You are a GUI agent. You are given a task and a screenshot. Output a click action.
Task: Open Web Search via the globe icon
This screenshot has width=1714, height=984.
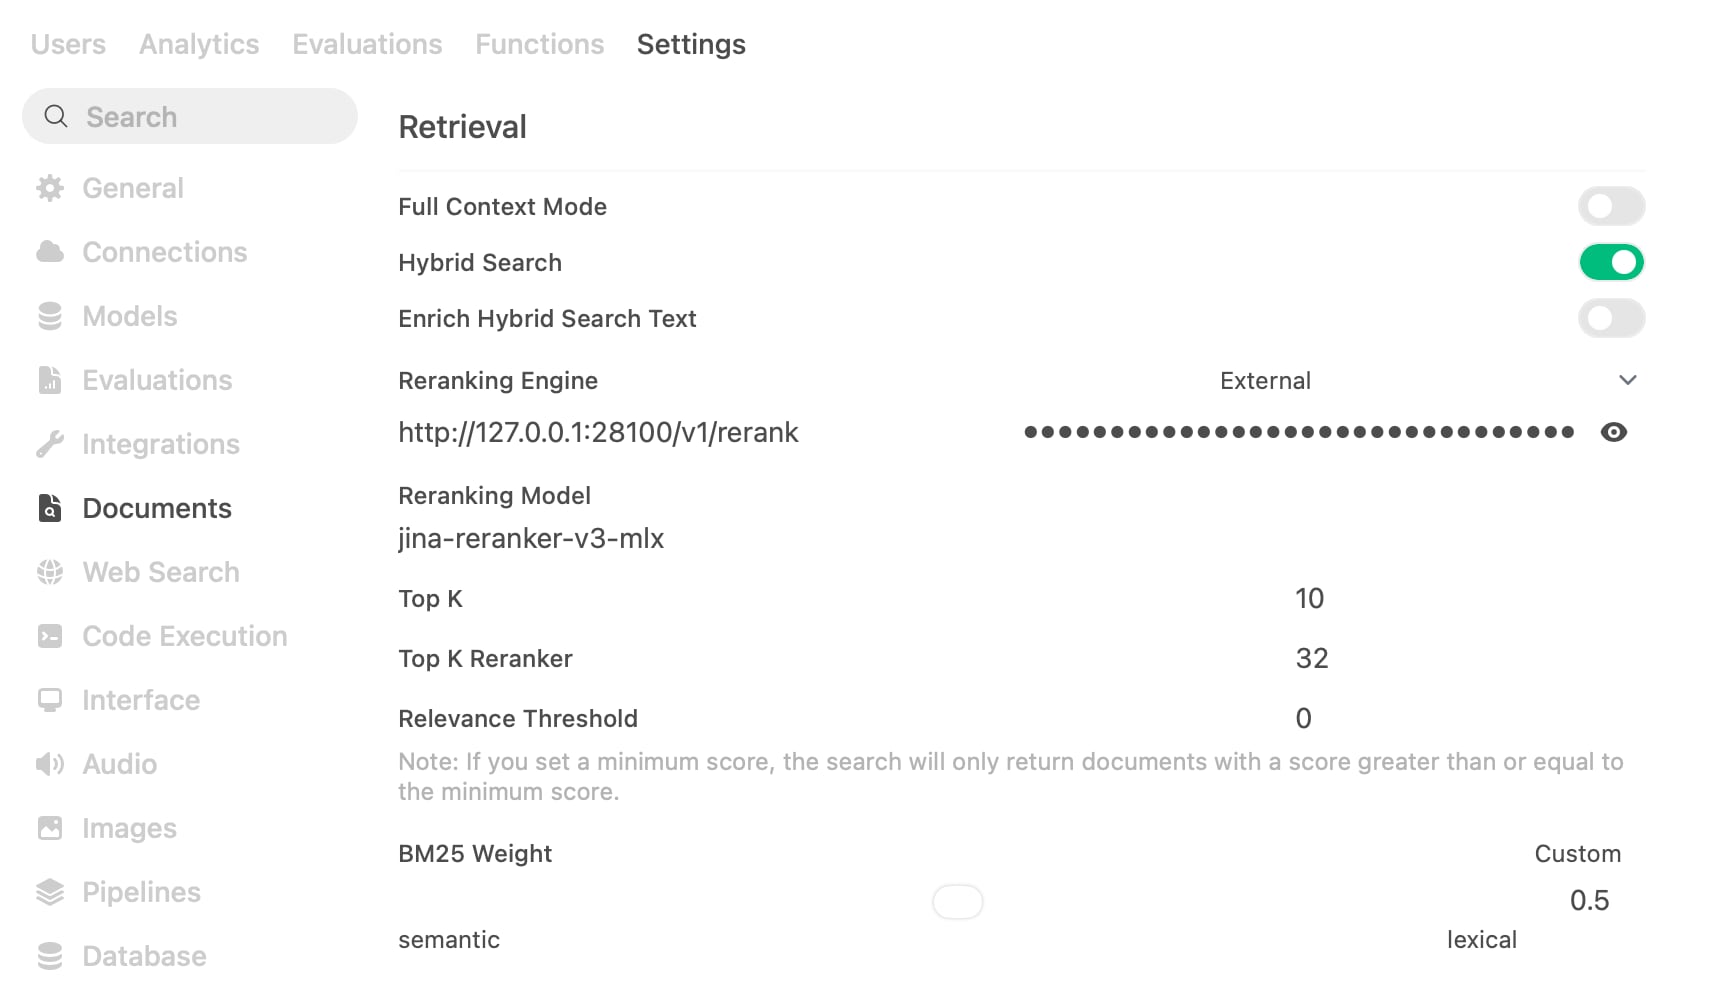[x=50, y=572]
